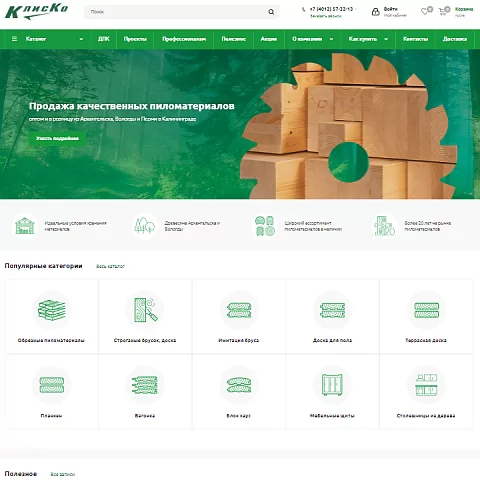Screen dimensions: 480x480
Task: Expand the Как купить dropdown arrow
Action: (x=386, y=39)
